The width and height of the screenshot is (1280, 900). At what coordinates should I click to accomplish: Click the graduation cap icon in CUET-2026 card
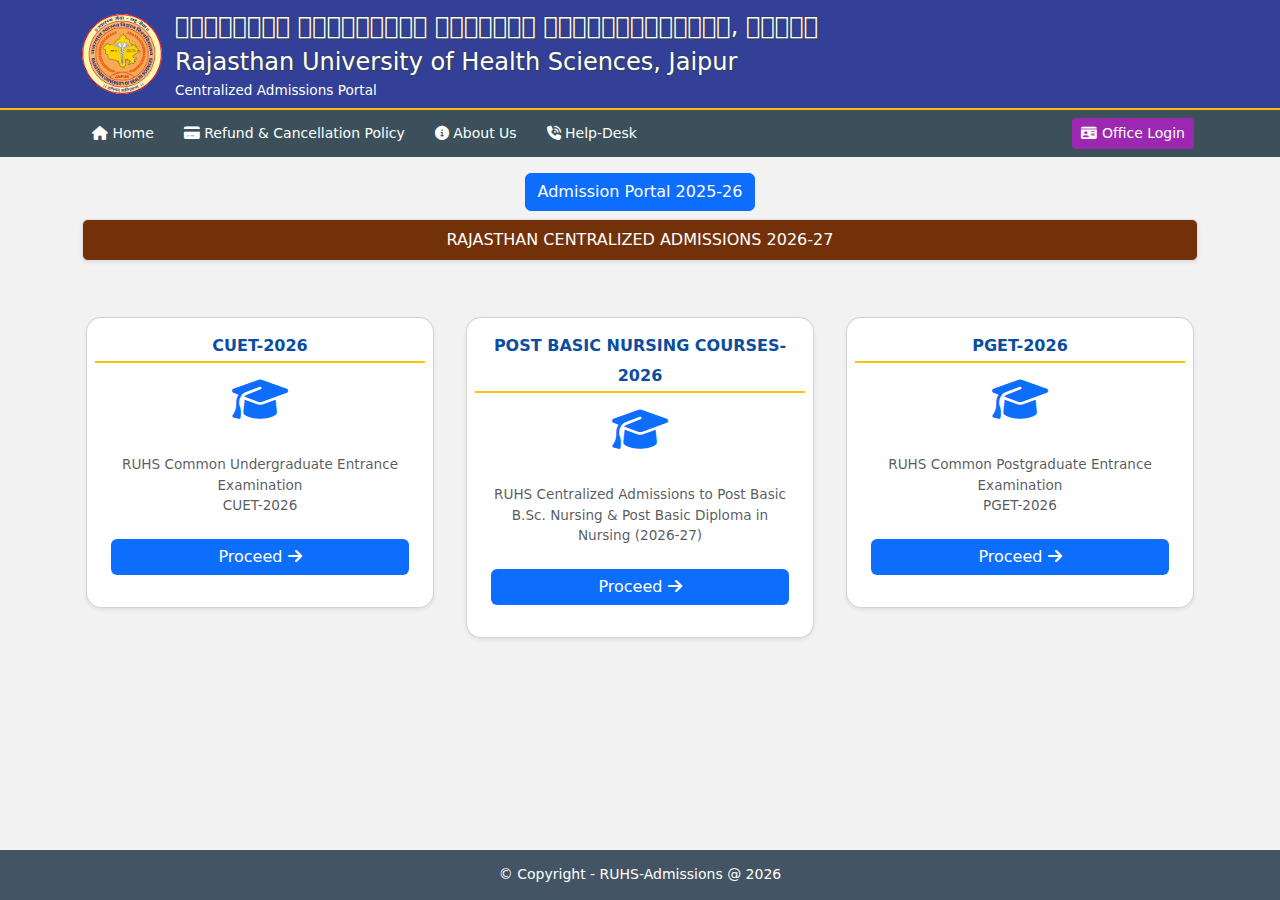point(260,400)
